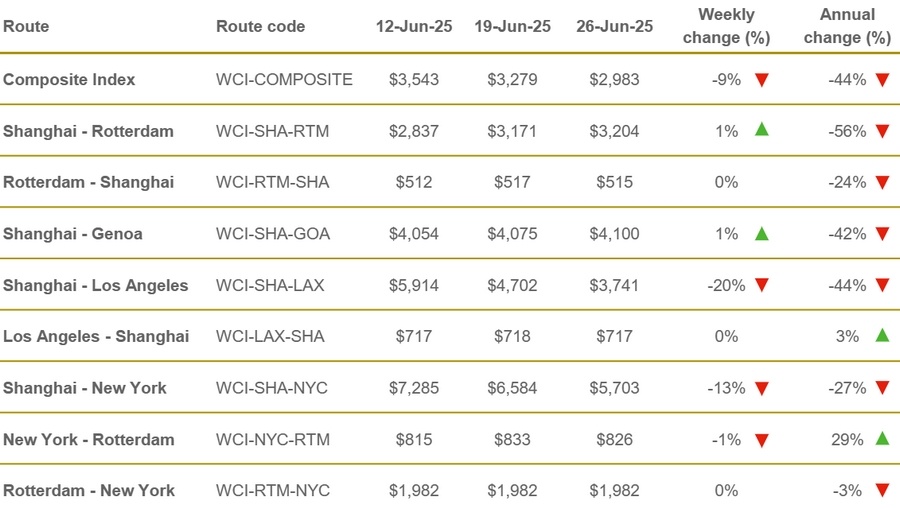Select the Route column header
This screenshot has width=900, height=509.
pos(26,26)
